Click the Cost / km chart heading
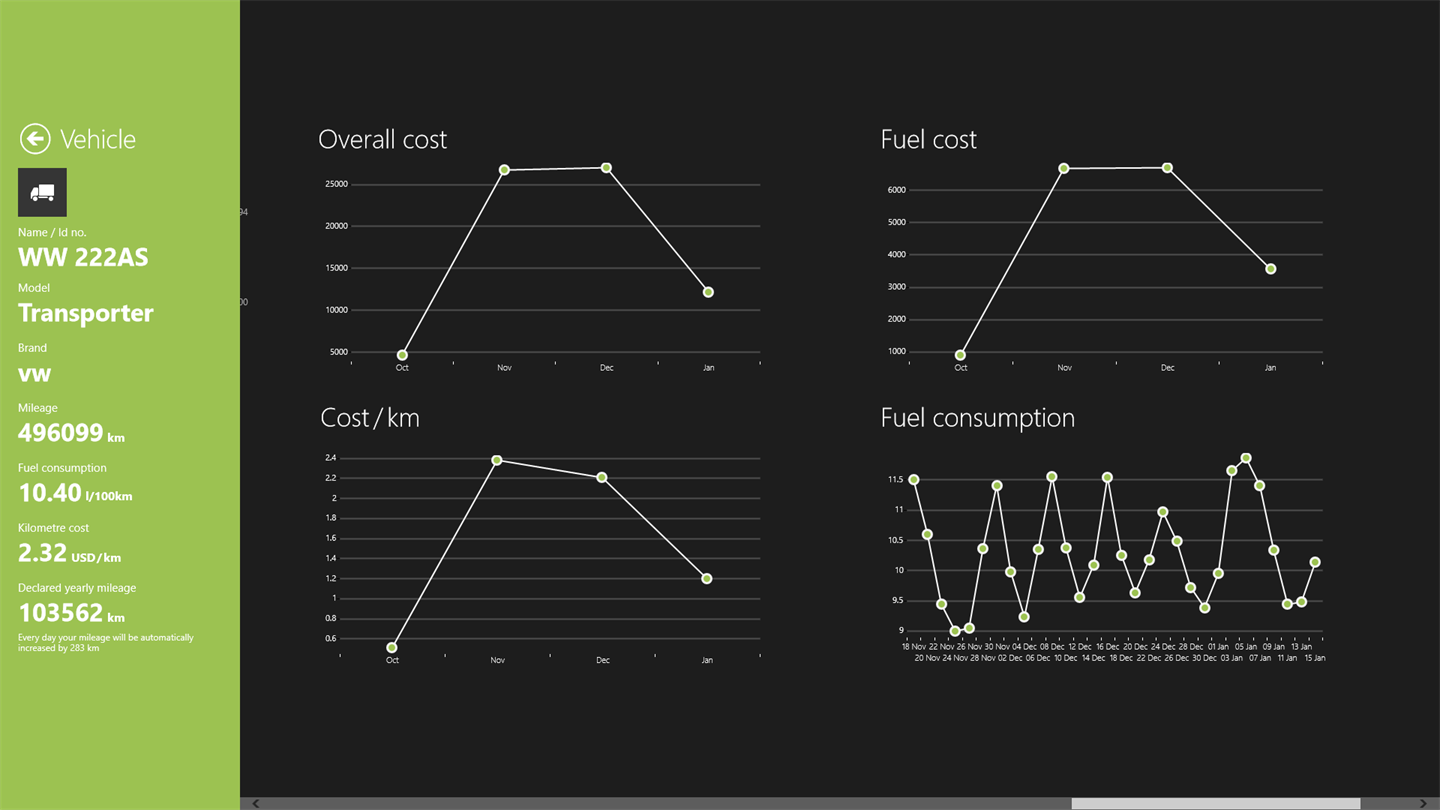This screenshot has width=1440, height=810. [x=370, y=418]
